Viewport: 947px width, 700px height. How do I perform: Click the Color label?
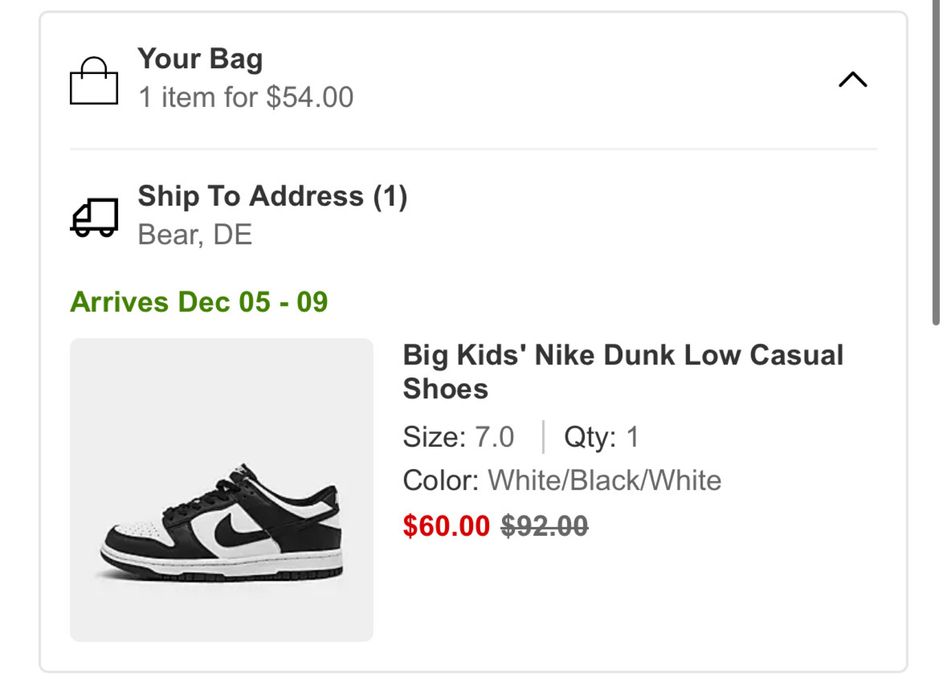pyautogui.click(x=441, y=480)
